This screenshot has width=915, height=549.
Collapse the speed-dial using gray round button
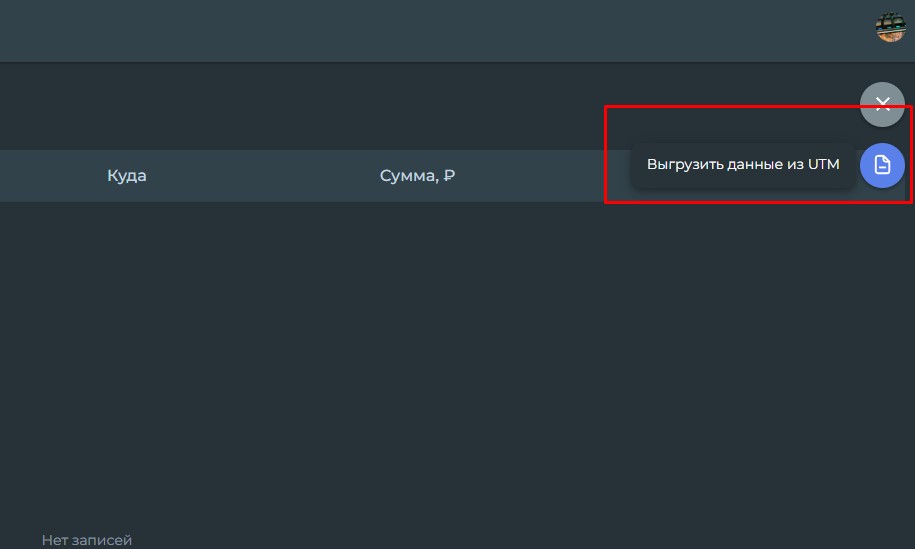point(882,104)
